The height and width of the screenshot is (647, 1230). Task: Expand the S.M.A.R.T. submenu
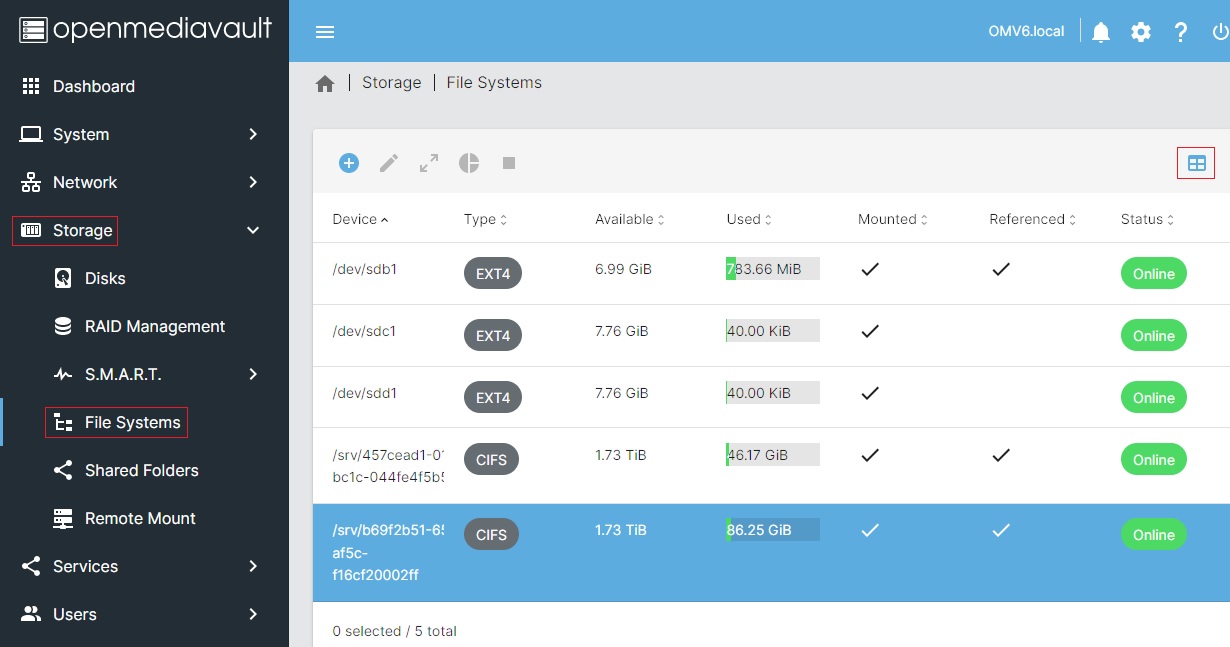tap(253, 374)
